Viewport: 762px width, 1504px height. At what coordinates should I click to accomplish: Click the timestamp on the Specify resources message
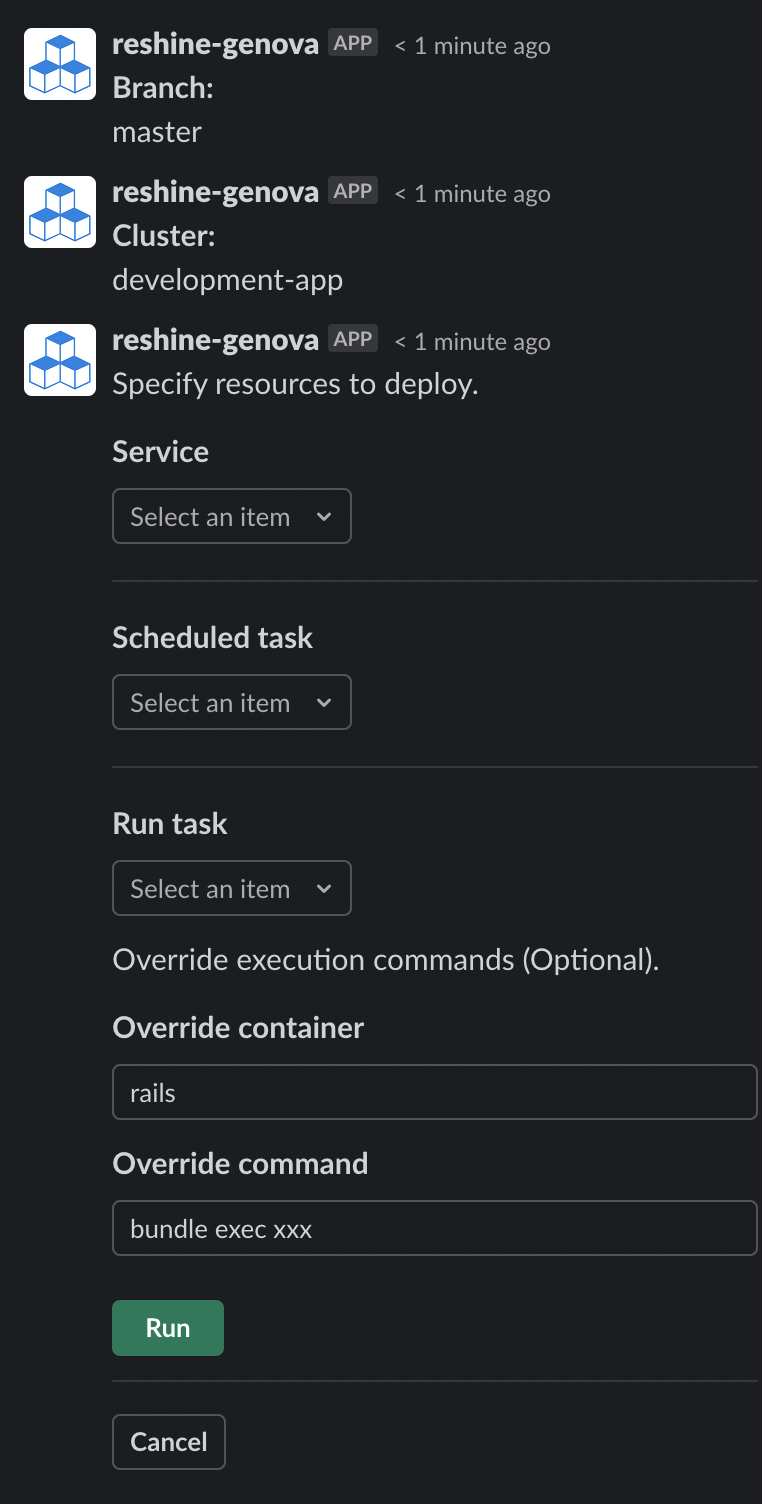coord(471,341)
